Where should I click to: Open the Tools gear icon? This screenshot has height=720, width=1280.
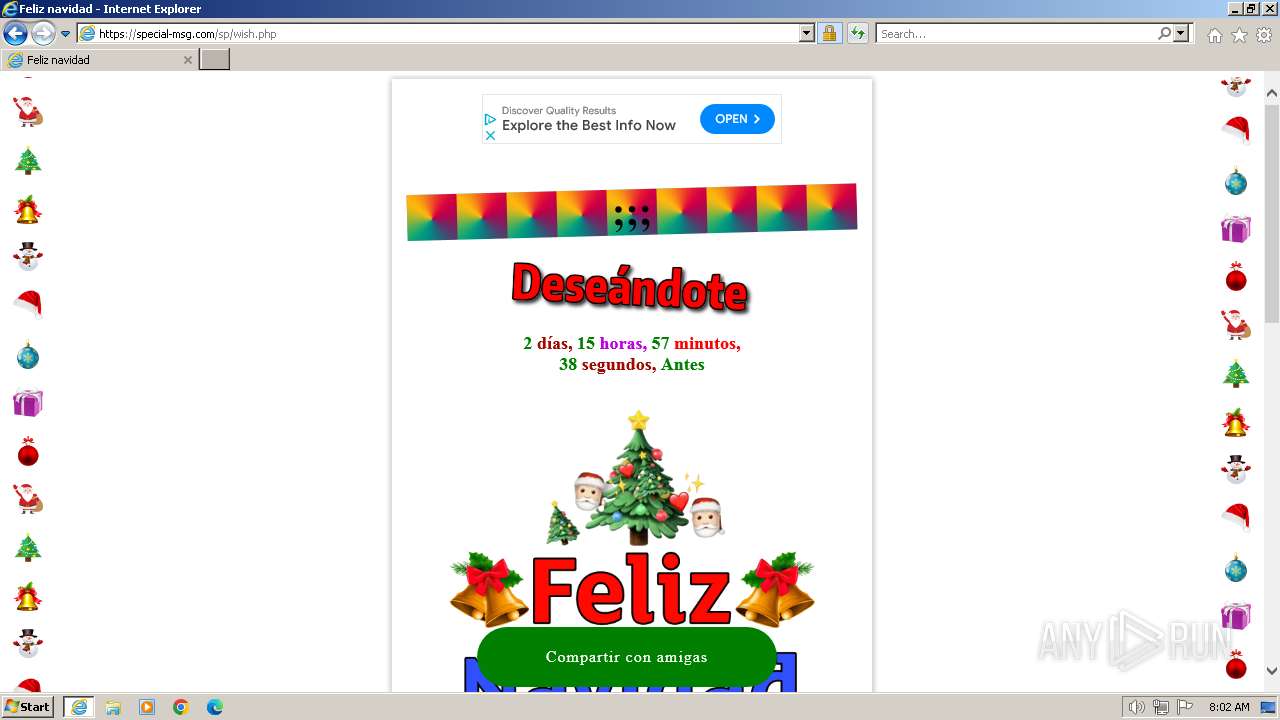(1264, 35)
